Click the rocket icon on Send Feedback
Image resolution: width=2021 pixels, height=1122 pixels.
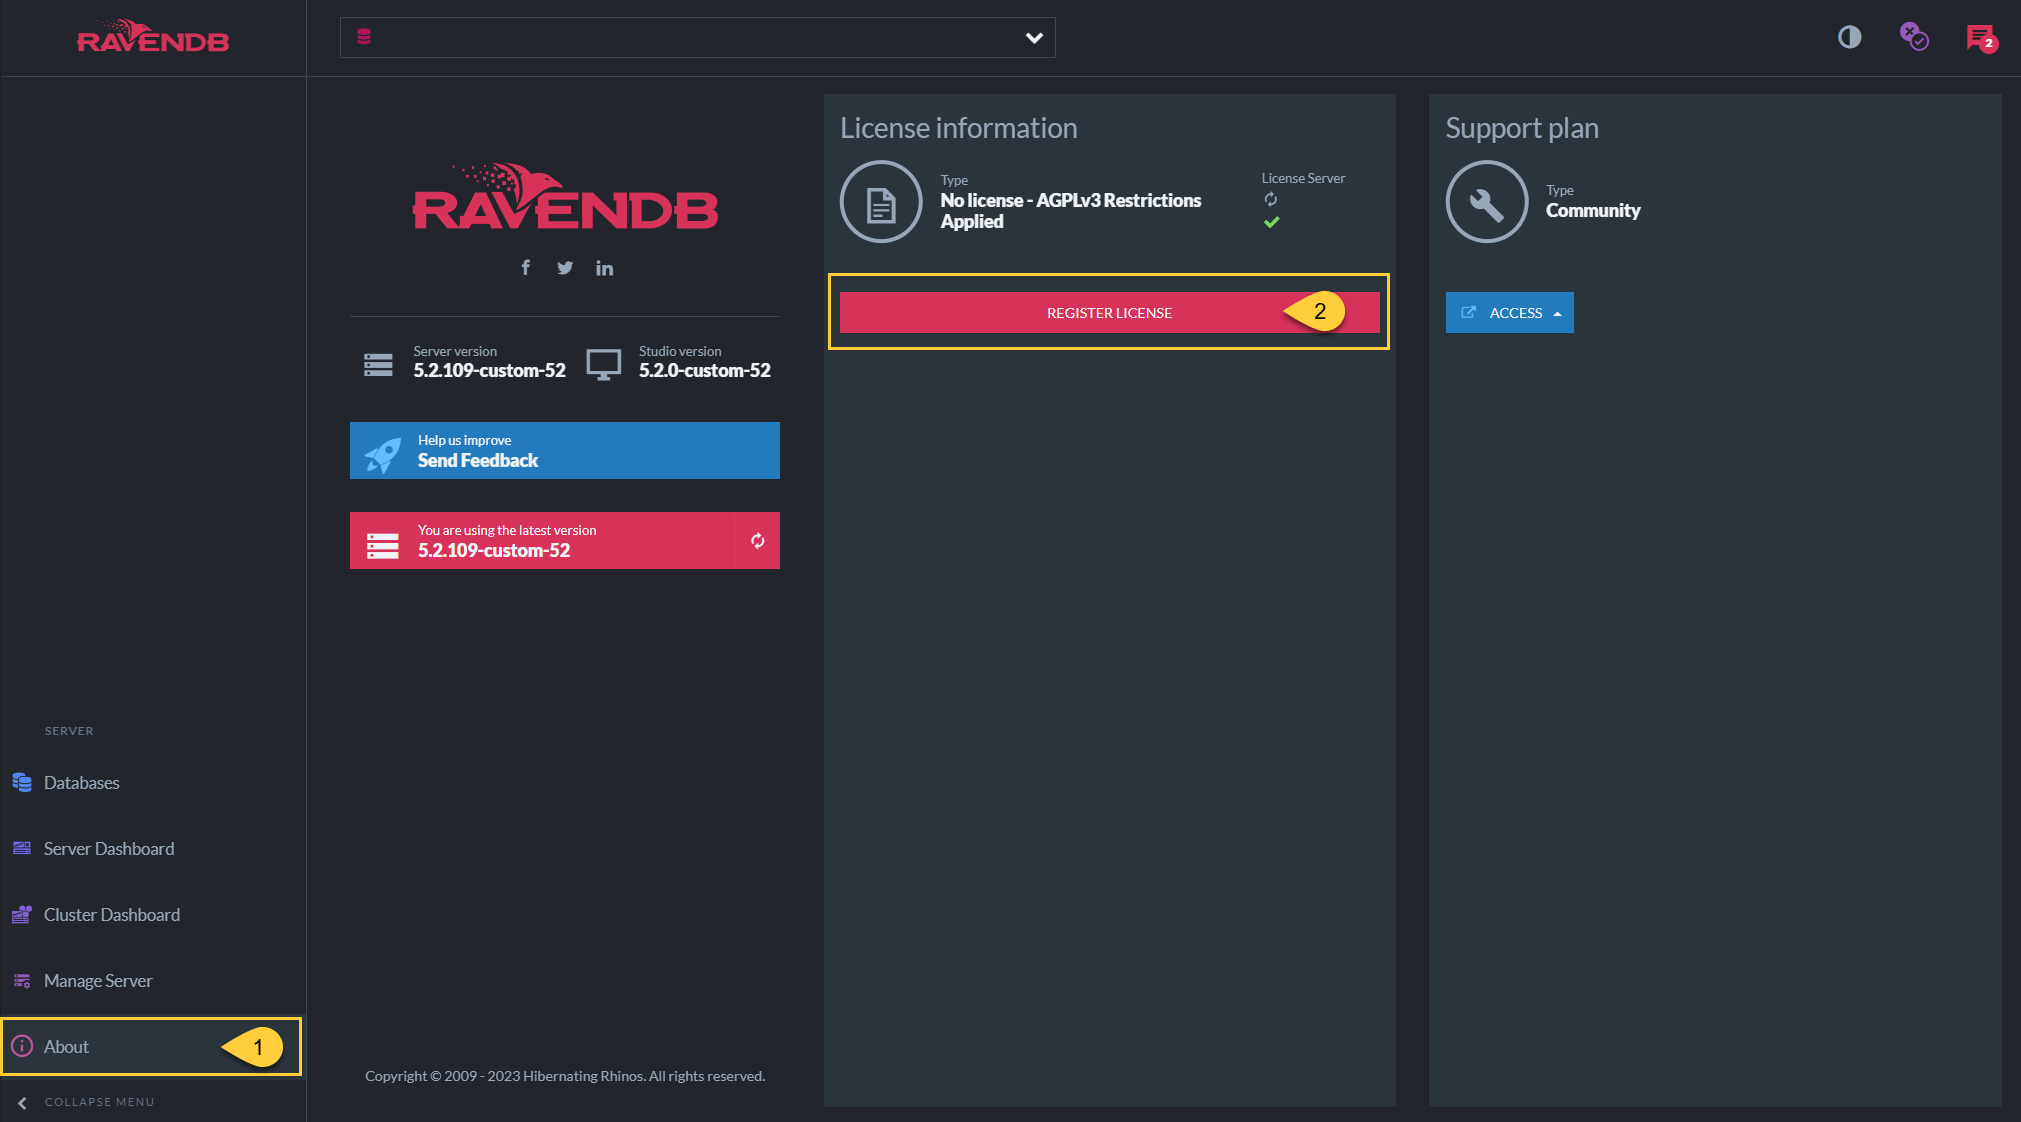pyautogui.click(x=382, y=455)
